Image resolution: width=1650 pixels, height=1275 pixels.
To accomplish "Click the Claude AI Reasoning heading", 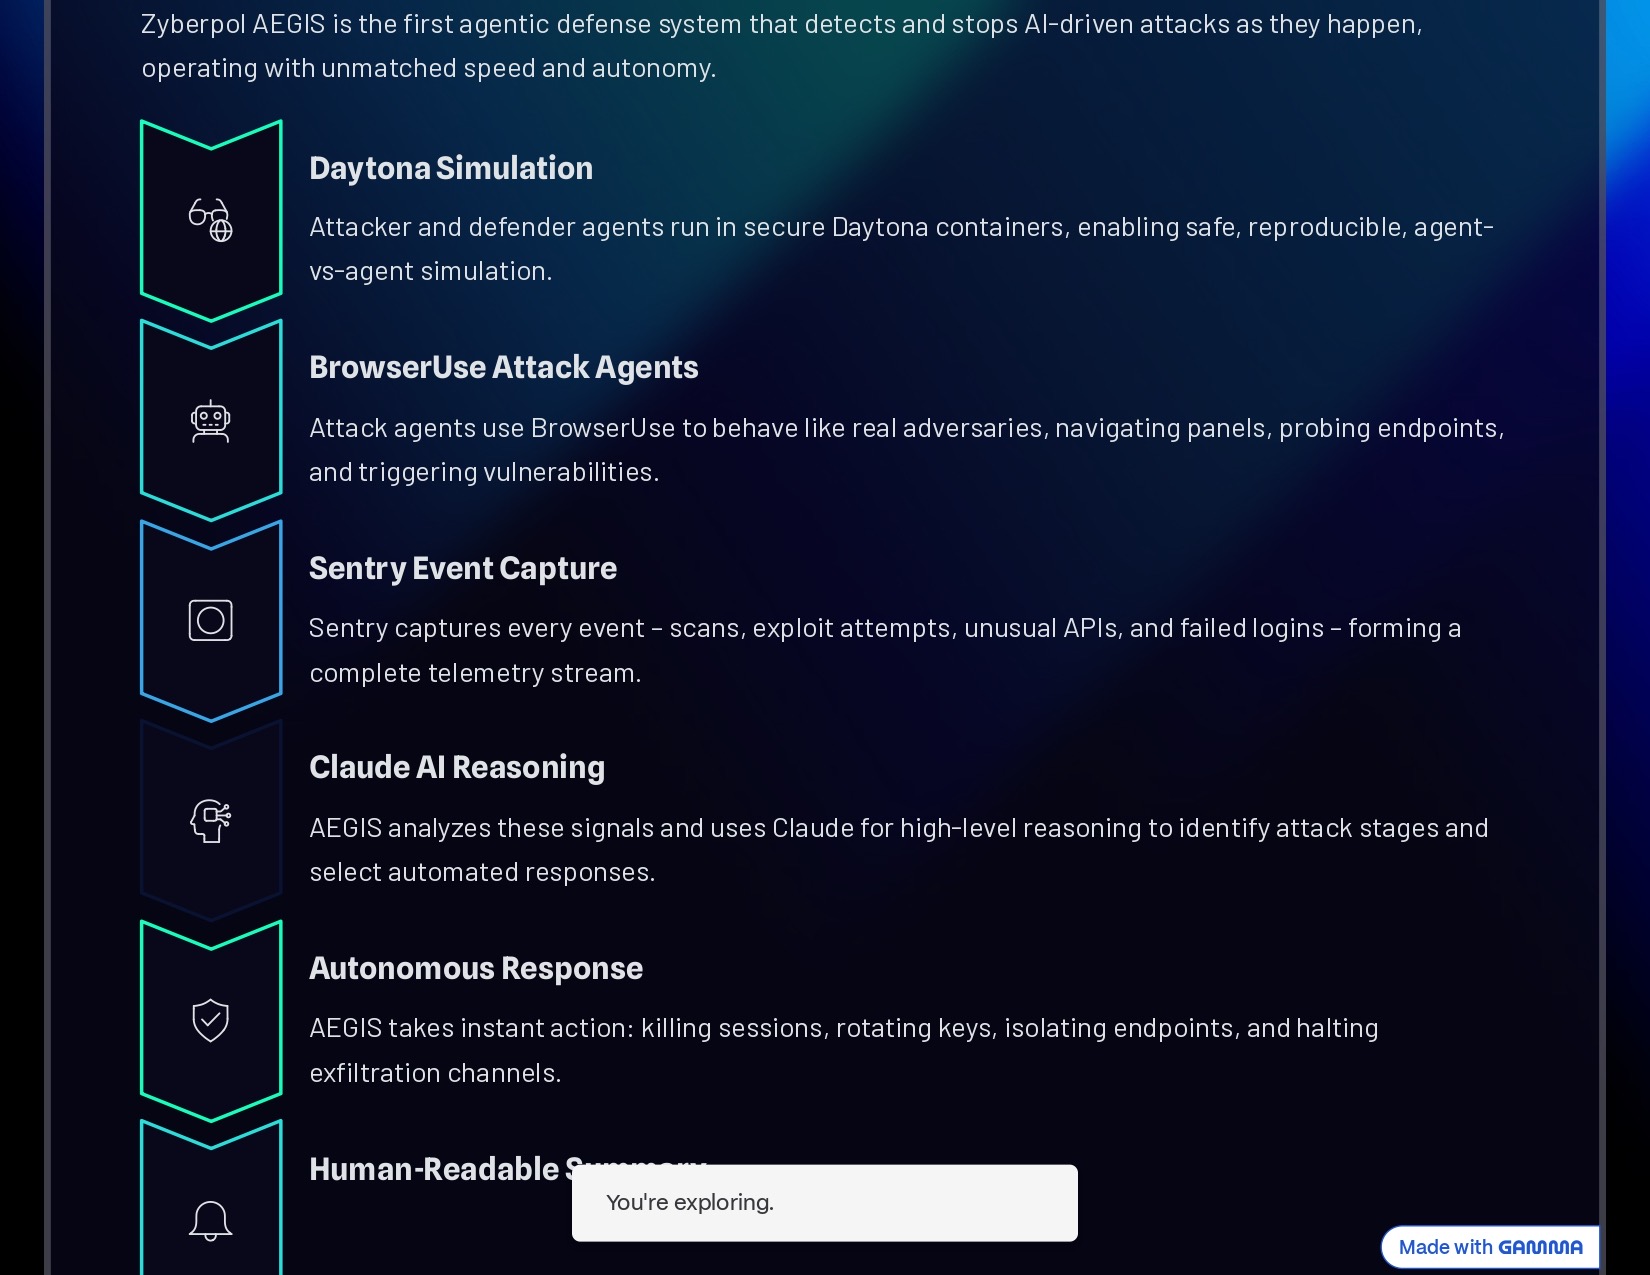I will (x=457, y=767).
